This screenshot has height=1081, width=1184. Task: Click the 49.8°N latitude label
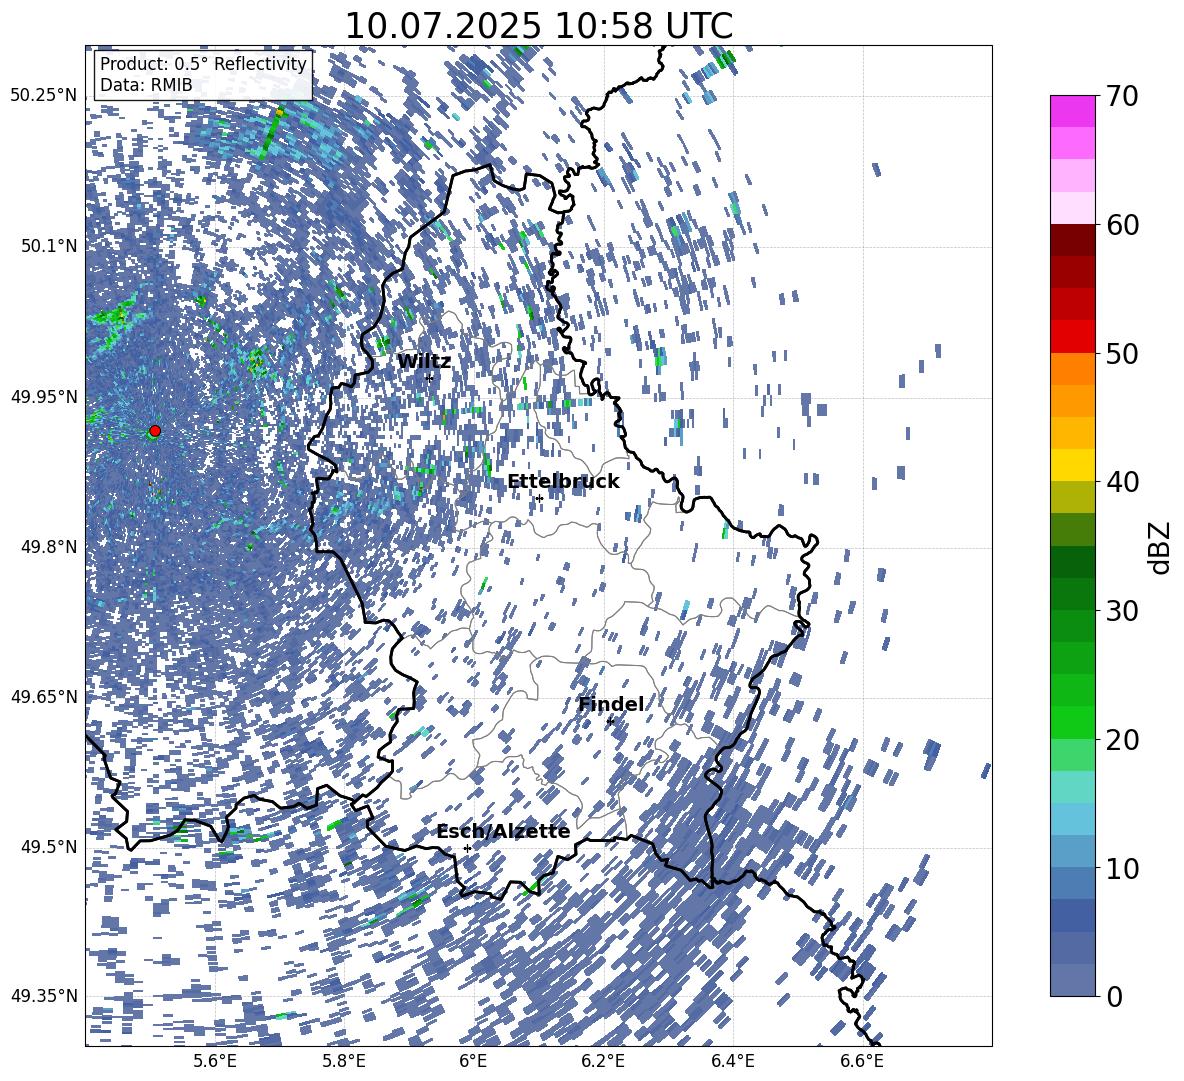point(49,547)
